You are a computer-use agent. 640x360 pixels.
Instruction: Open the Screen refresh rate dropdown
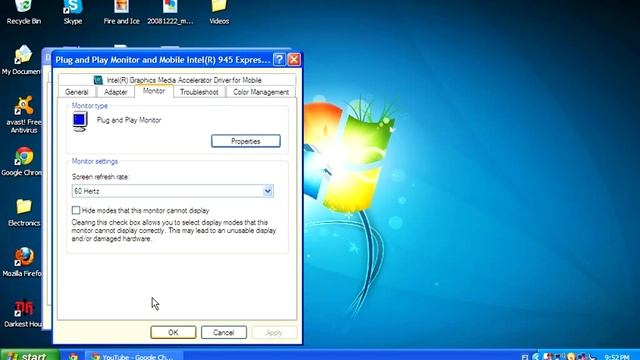pyautogui.click(x=268, y=191)
